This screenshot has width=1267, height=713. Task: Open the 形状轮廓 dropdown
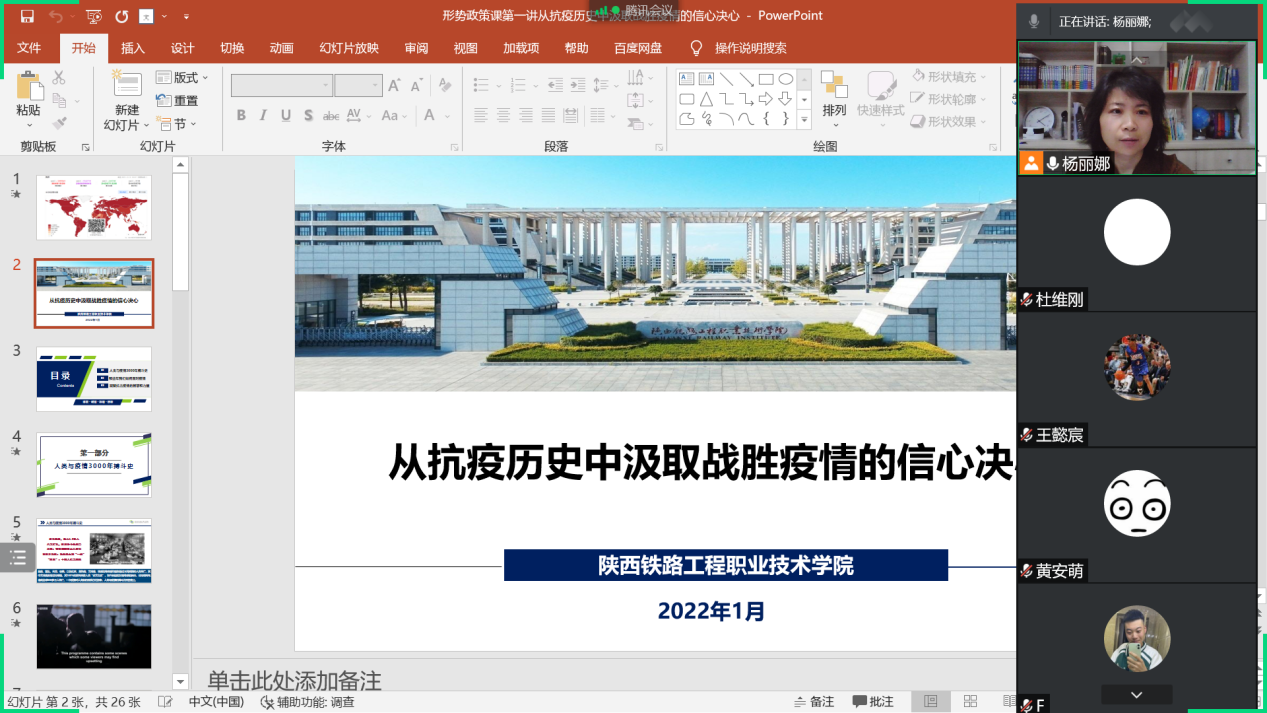tap(950, 99)
